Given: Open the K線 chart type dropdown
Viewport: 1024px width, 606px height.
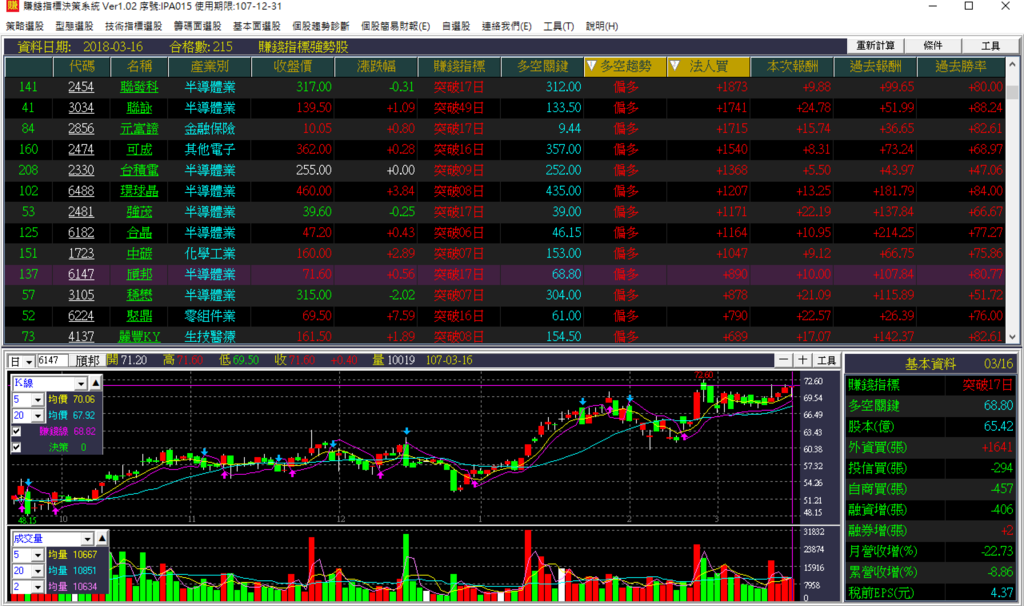Looking at the screenshot, I should (x=81, y=383).
